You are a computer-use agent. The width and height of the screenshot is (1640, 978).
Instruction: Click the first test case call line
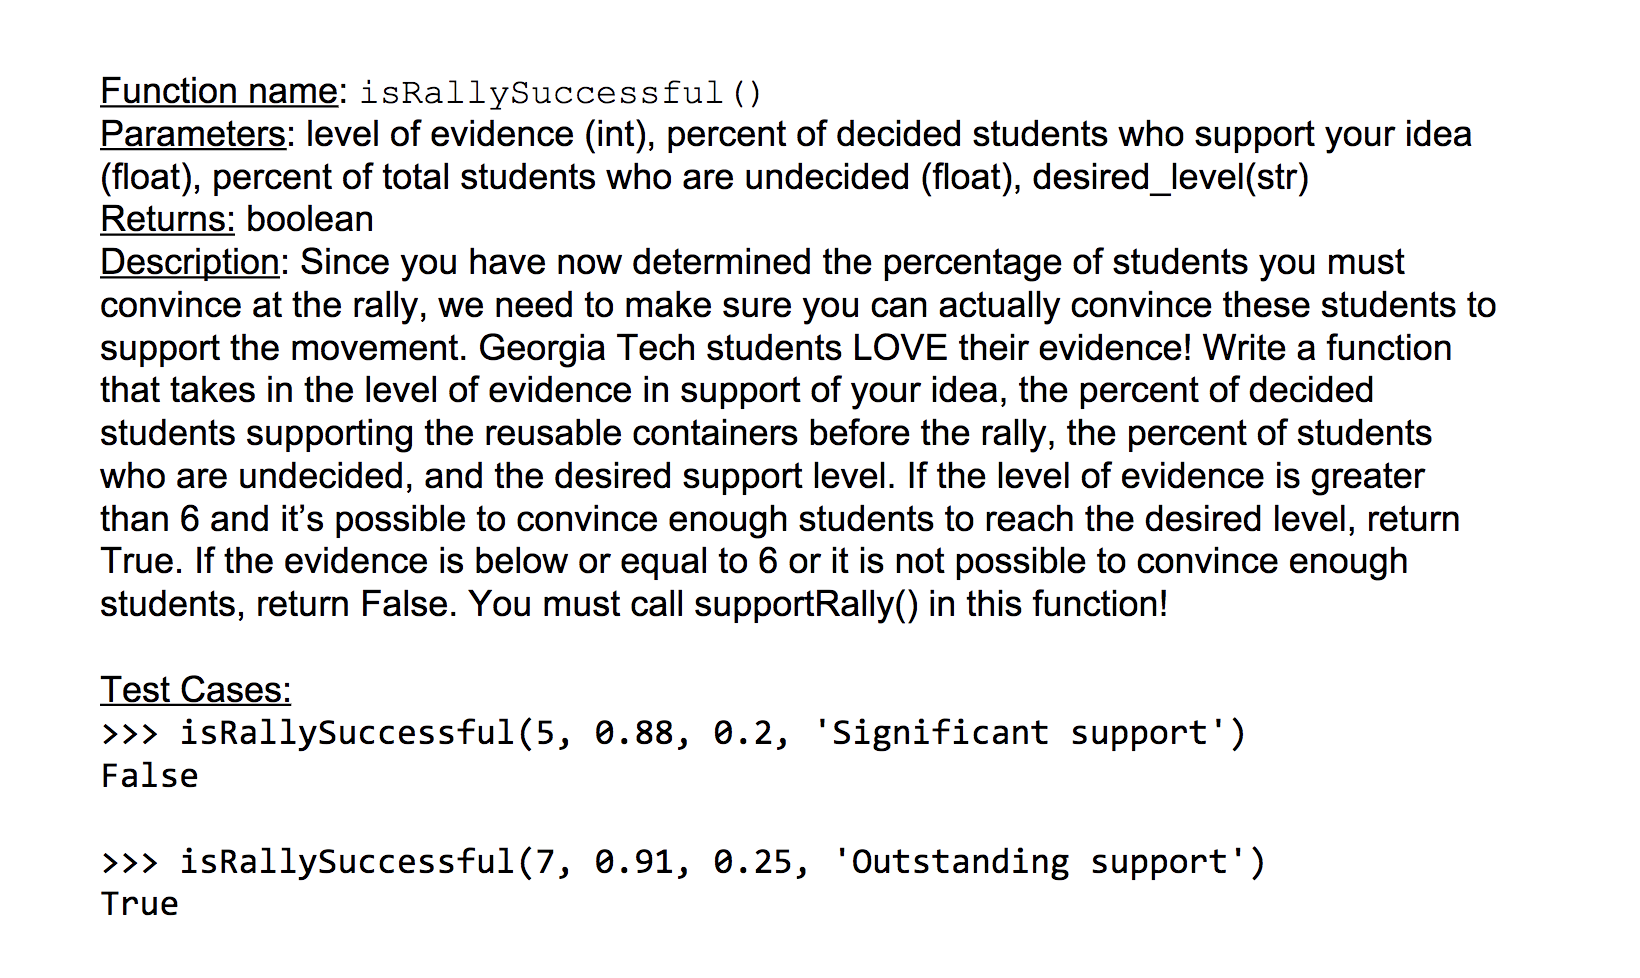point(674,733)
